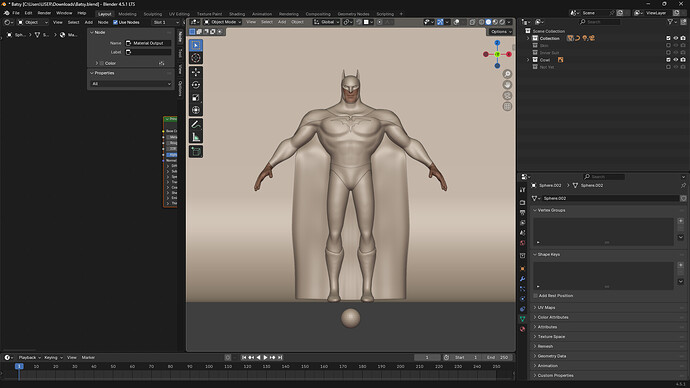
Task: Hide the Collection in viewport with eye icon
Action: (x=675, y=38)
